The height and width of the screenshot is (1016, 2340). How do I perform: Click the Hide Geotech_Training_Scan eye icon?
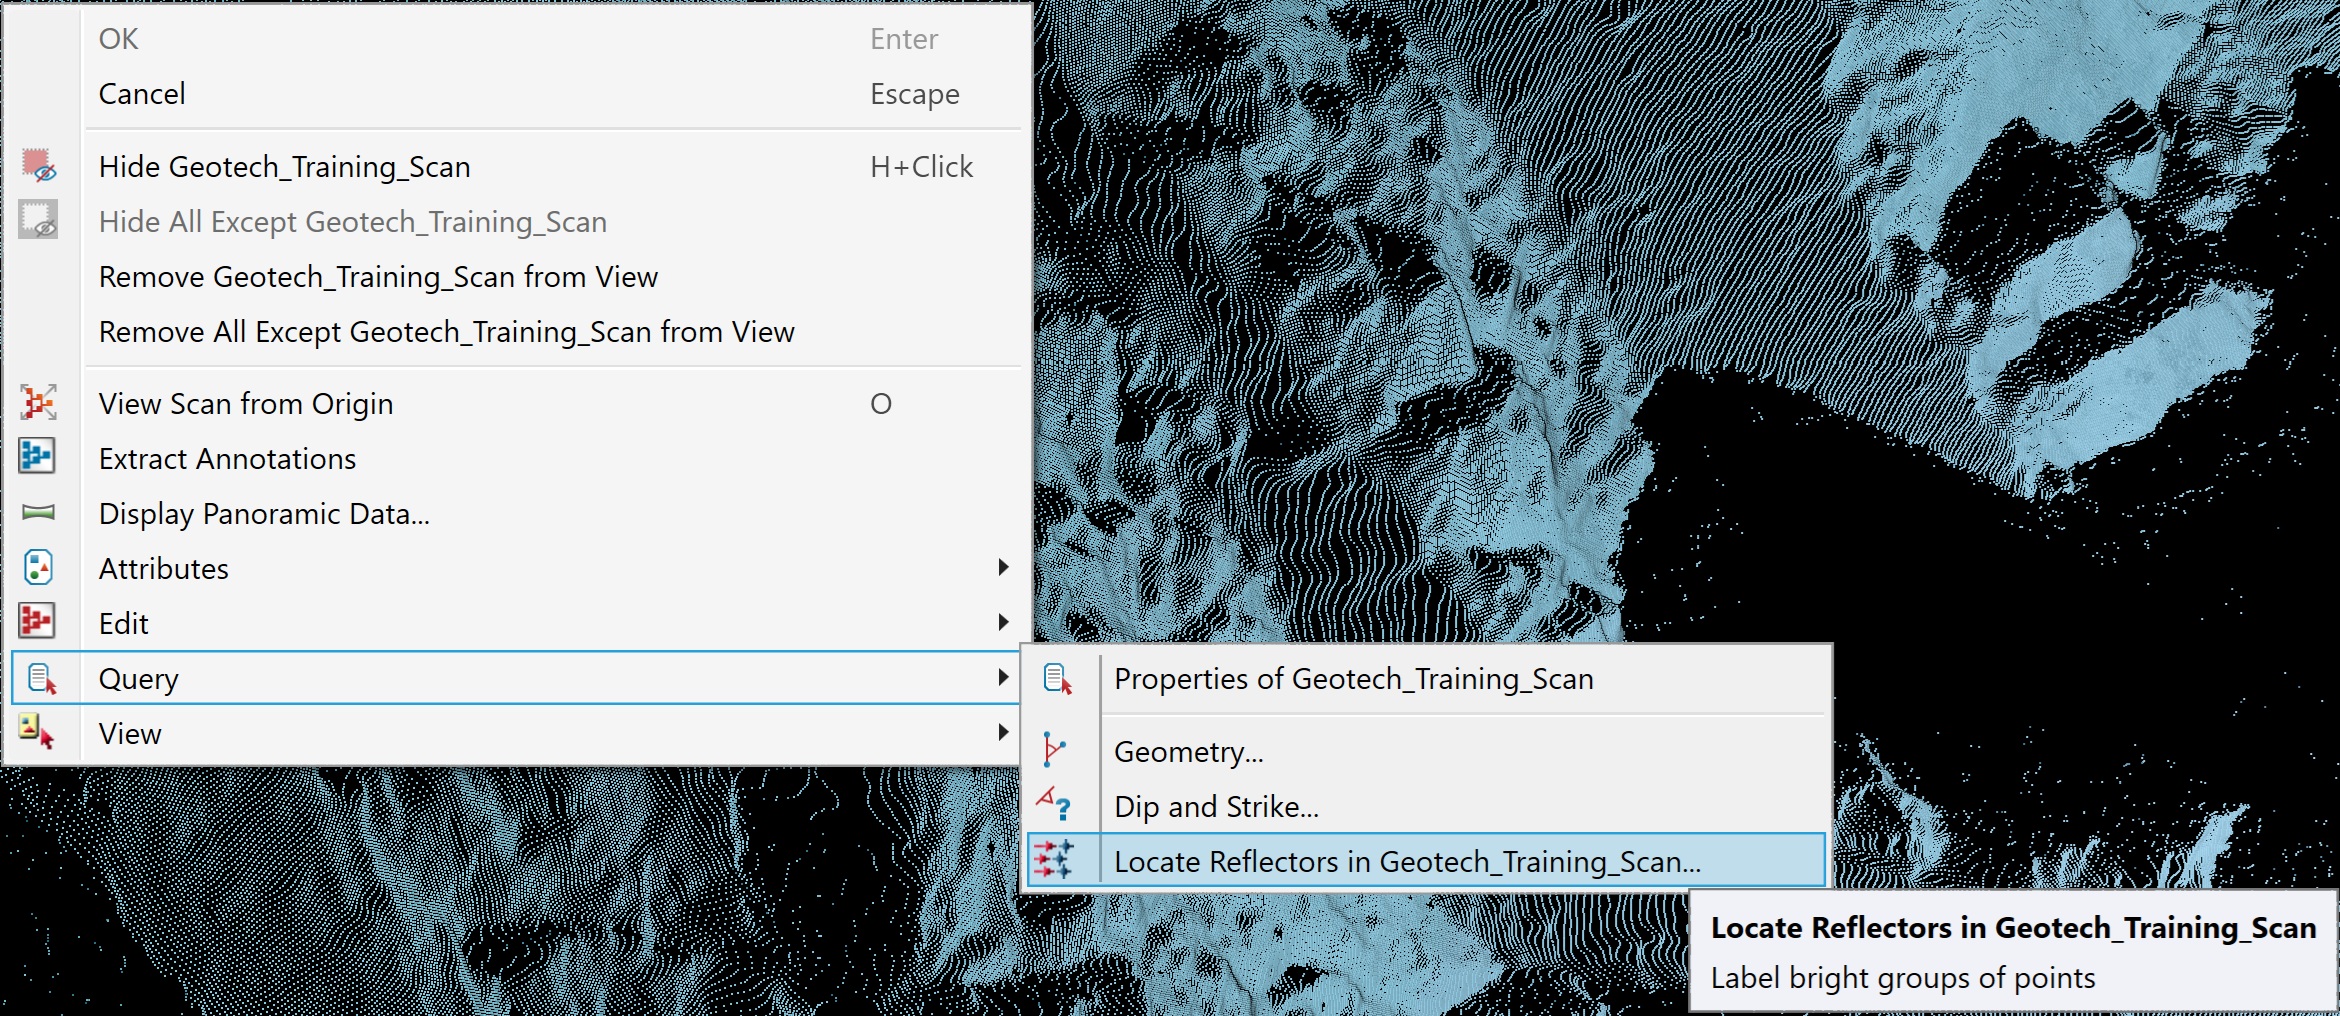point(39,166)
